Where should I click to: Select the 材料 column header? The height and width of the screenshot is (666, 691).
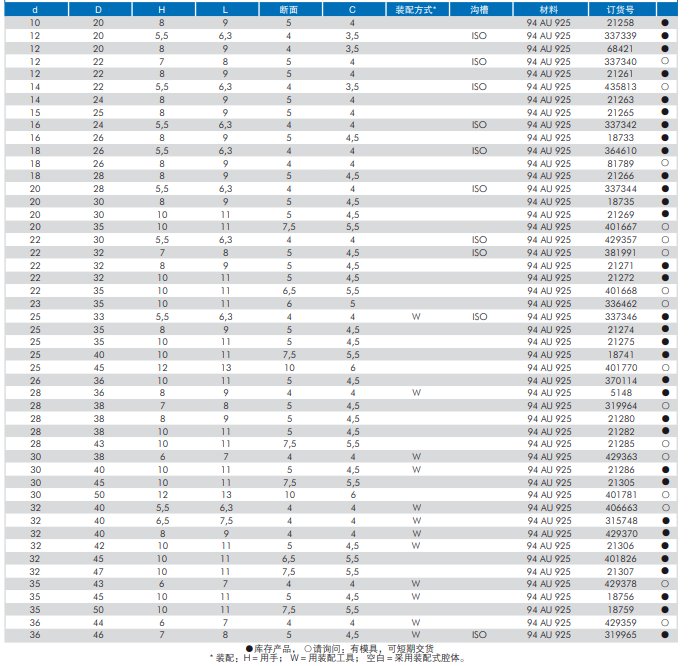[x=548, y=9]
